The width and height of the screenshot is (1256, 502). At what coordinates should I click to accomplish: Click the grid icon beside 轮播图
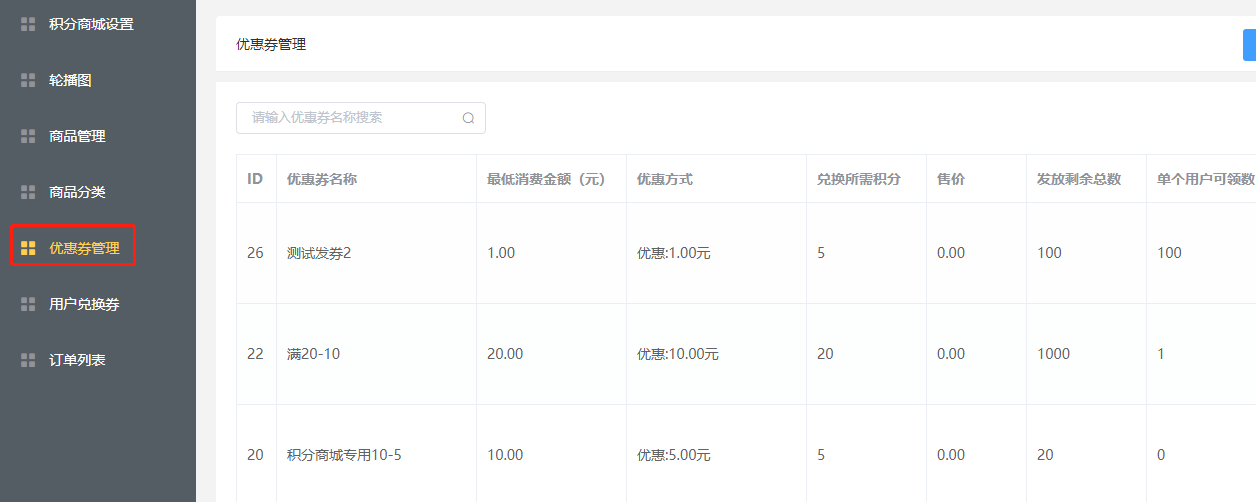click(x=28, y=80)
